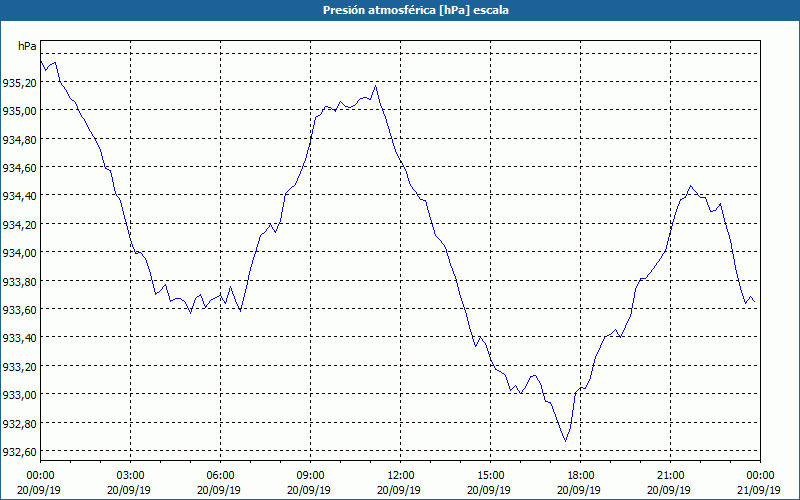Viewport: 800px width, 500px height.
Task: Click the 21:00 time axis label
Action: (670, 476)
